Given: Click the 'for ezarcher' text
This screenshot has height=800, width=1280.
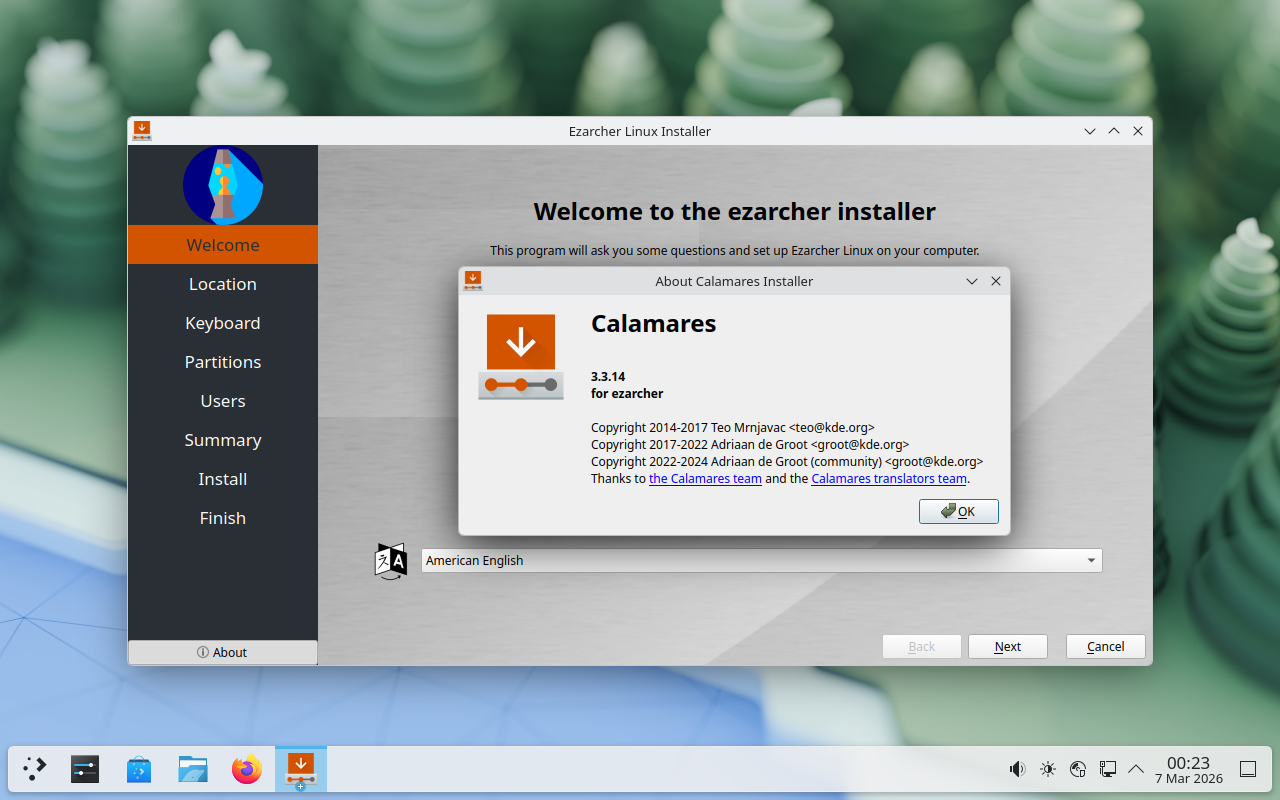Looking at the screenshot, I should [x=627, y=394].
